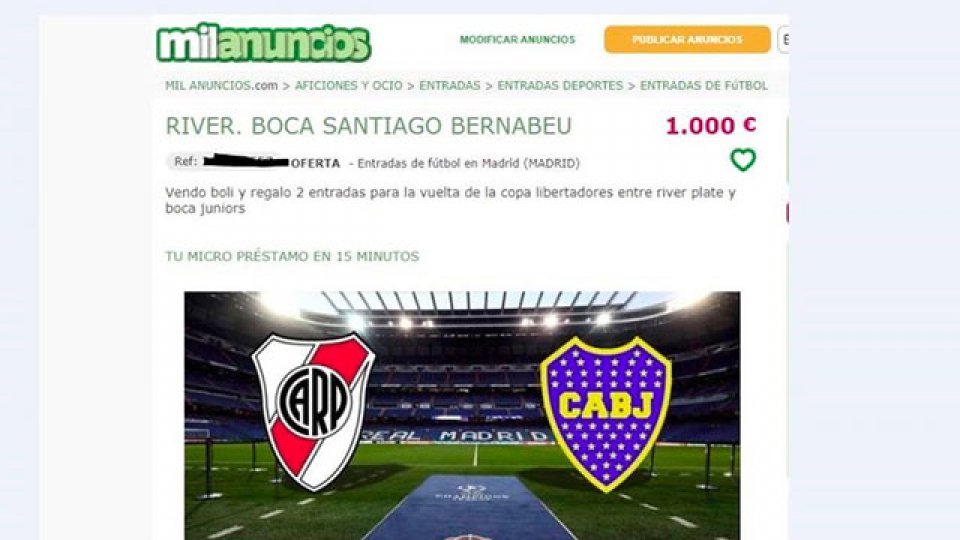Open AFICIONES Y OCIO breadcrumb
Viewport: 960px width, 540px height.
348,86
